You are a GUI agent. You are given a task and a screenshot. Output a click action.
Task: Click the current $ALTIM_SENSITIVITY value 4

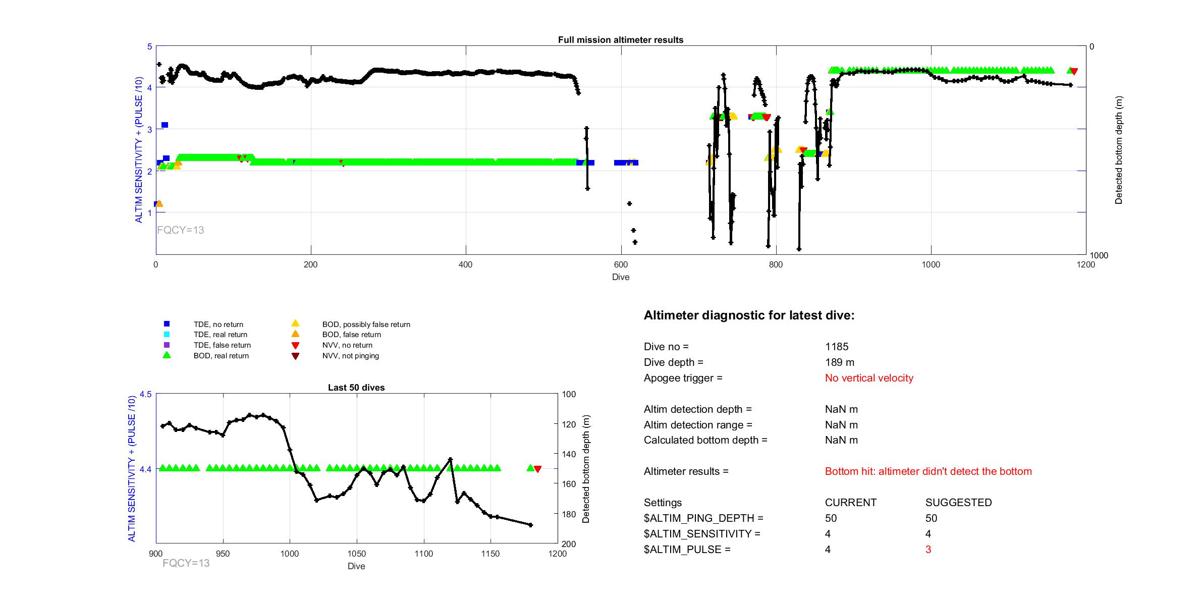[x=828, y=534]
